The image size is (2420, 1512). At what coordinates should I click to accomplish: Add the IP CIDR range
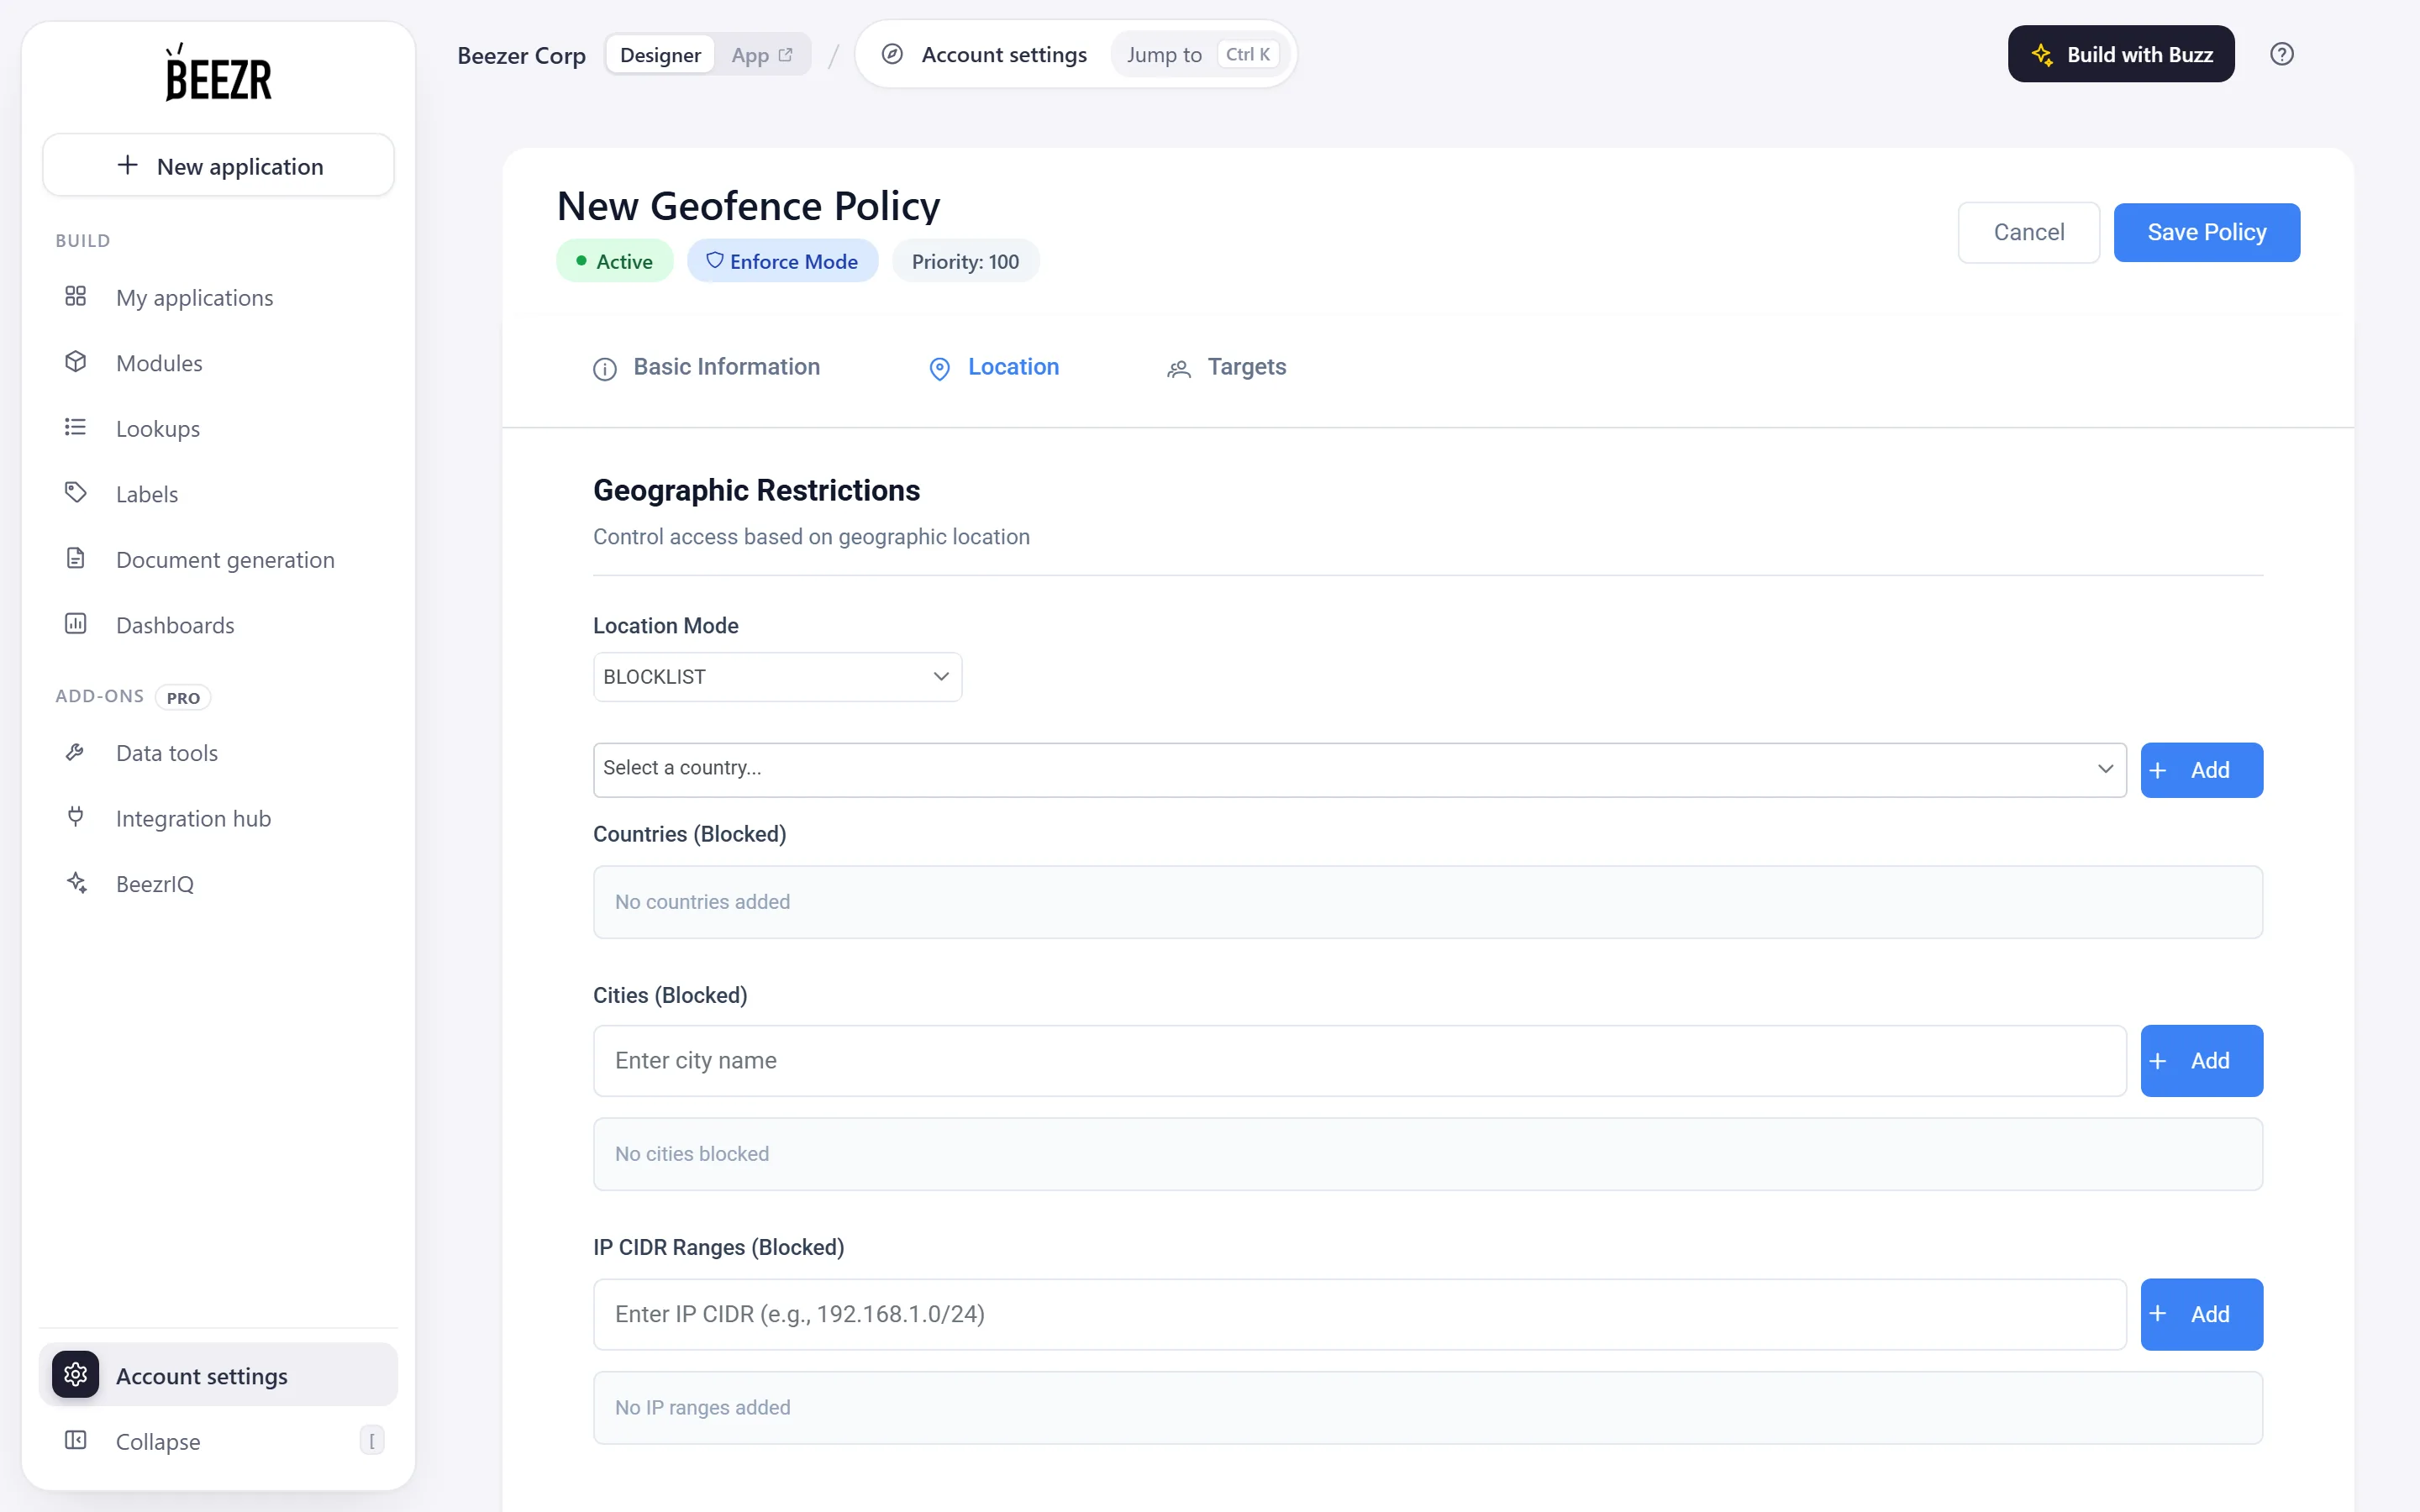[2201, 1314]
